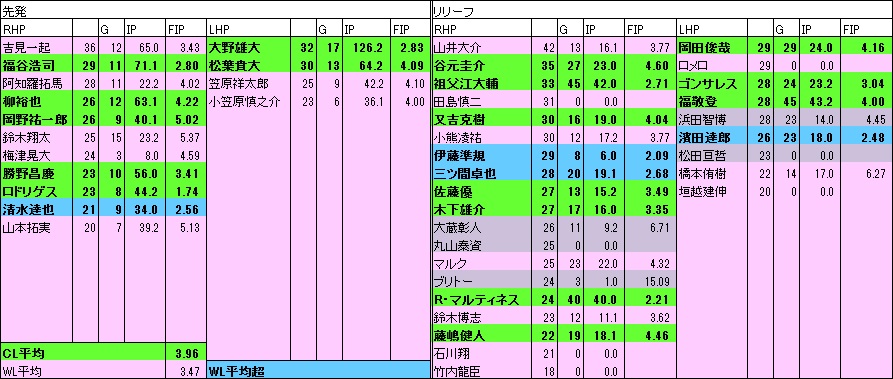The height and width of the screenshot is (379, 893).
Task: Select the 木下雄介 cell
Action: (x=481, y=209)
